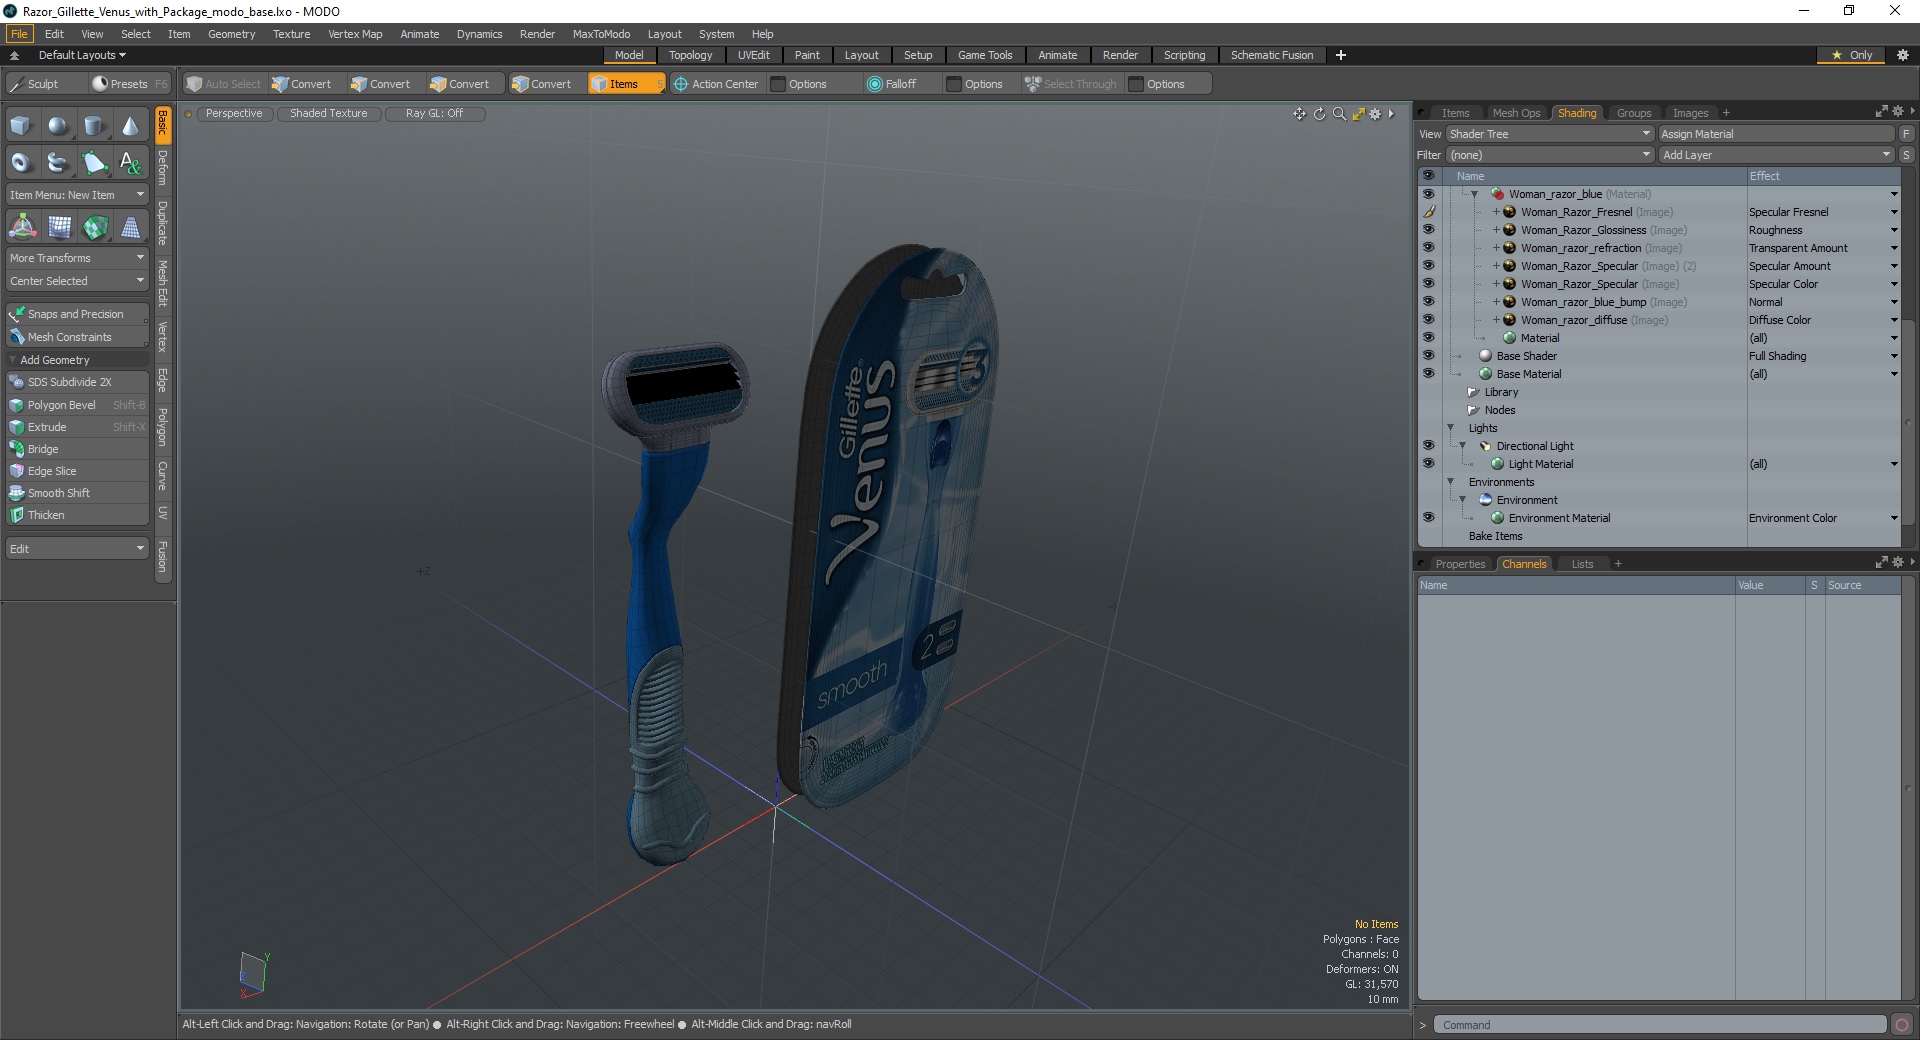Toggle visibility of Environment Material
This screenshot has width=1920, height=1040.
pos(1428,518)
